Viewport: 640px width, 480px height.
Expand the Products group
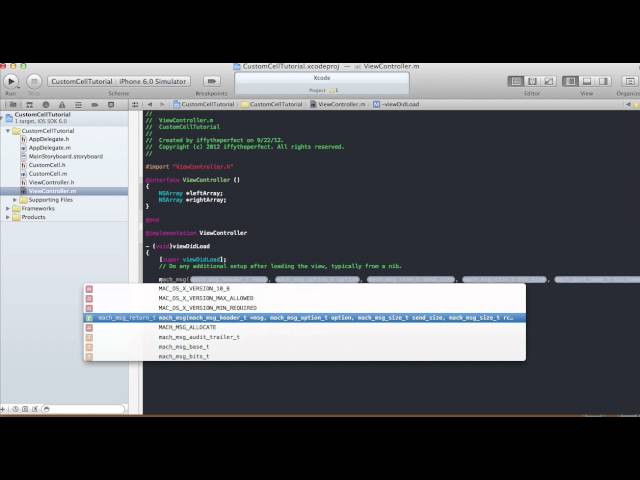[x=8, y=217]
